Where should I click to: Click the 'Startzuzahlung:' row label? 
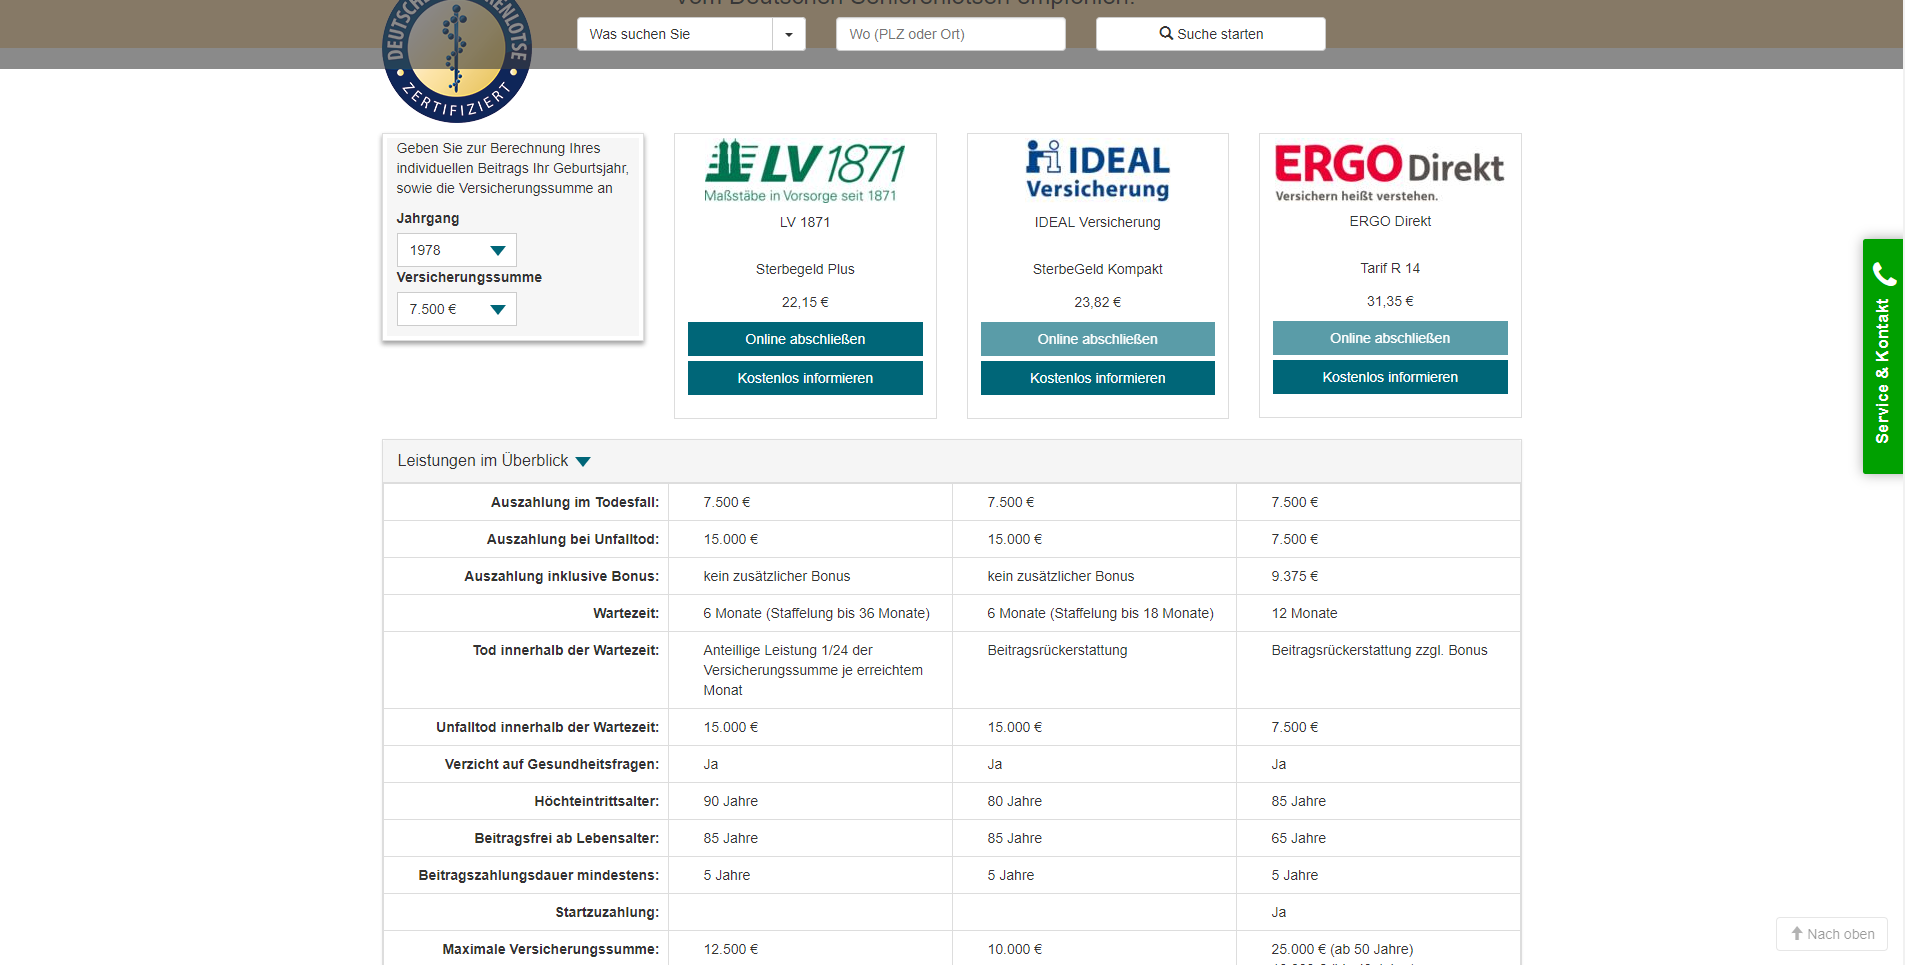[607, 912]
